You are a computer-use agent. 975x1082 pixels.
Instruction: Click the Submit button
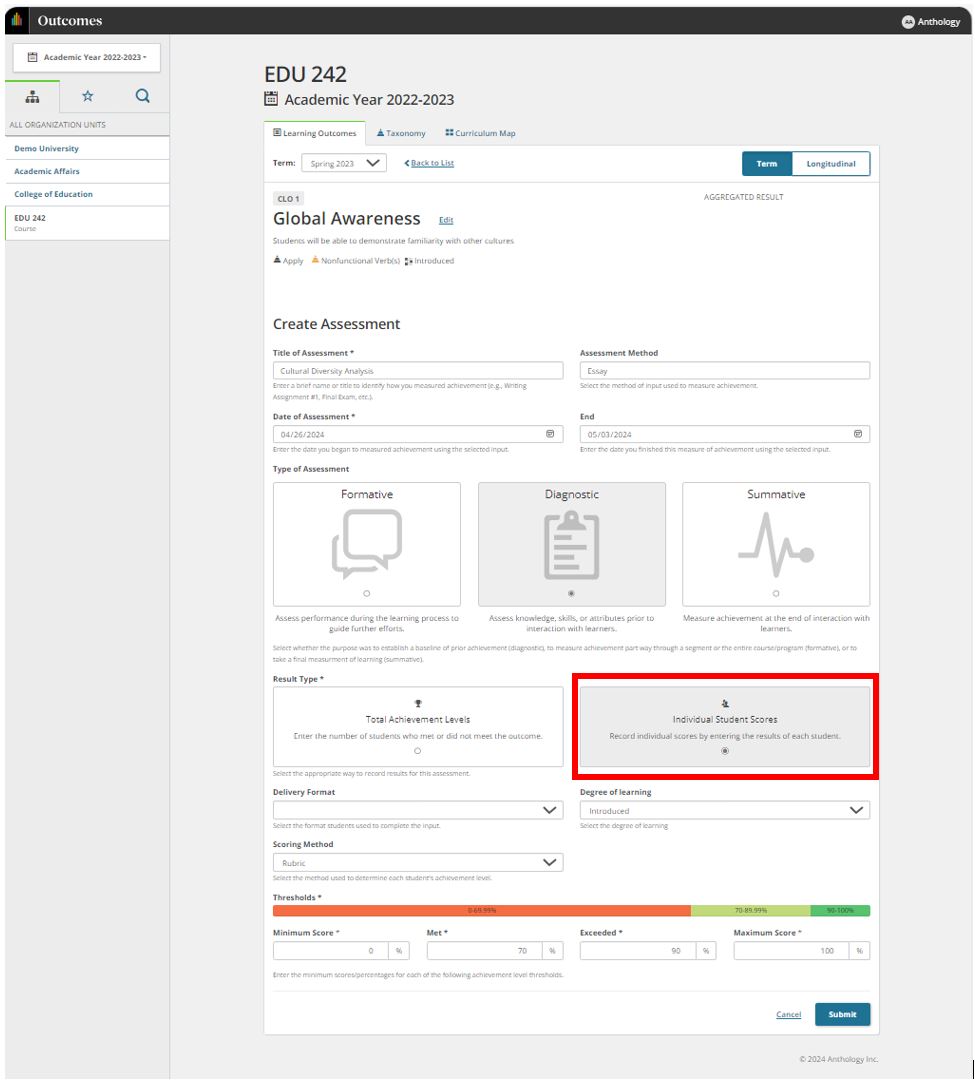point(842,1014)
